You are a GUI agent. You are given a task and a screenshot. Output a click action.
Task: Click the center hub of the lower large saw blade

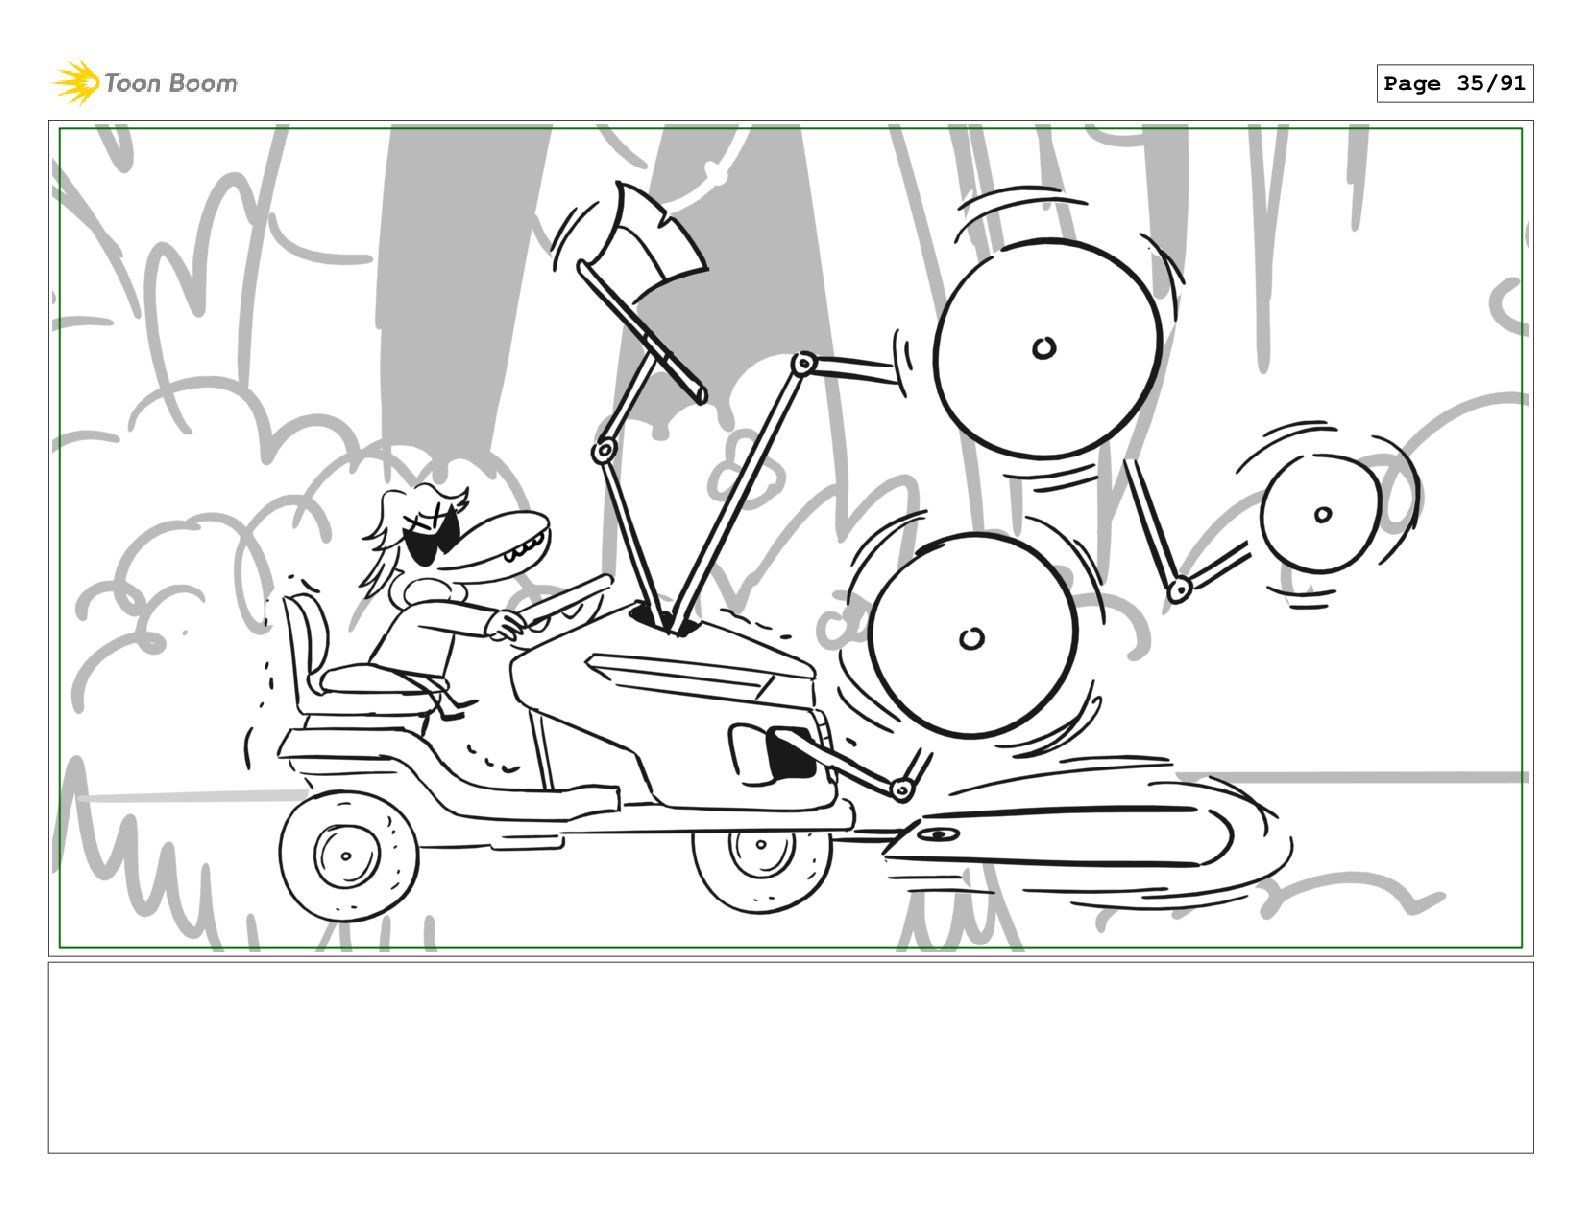pos(971,638)
